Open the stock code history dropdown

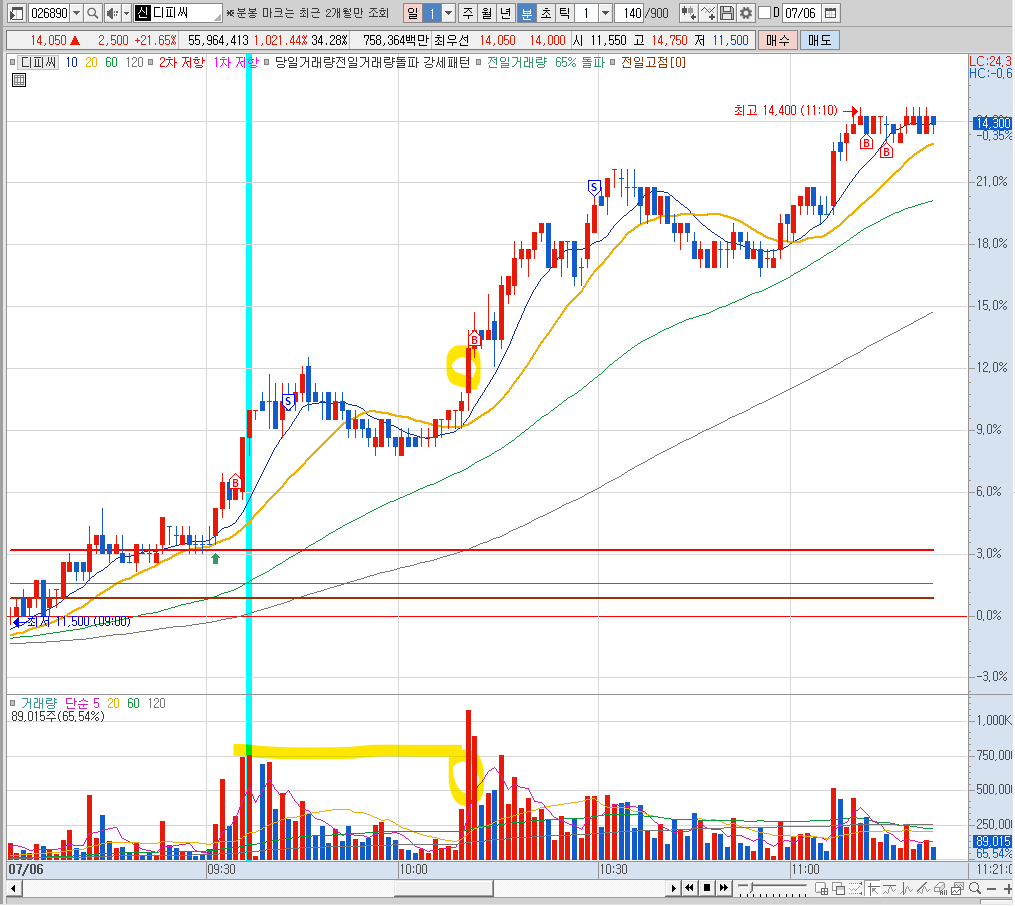click(x=76, y=12)
